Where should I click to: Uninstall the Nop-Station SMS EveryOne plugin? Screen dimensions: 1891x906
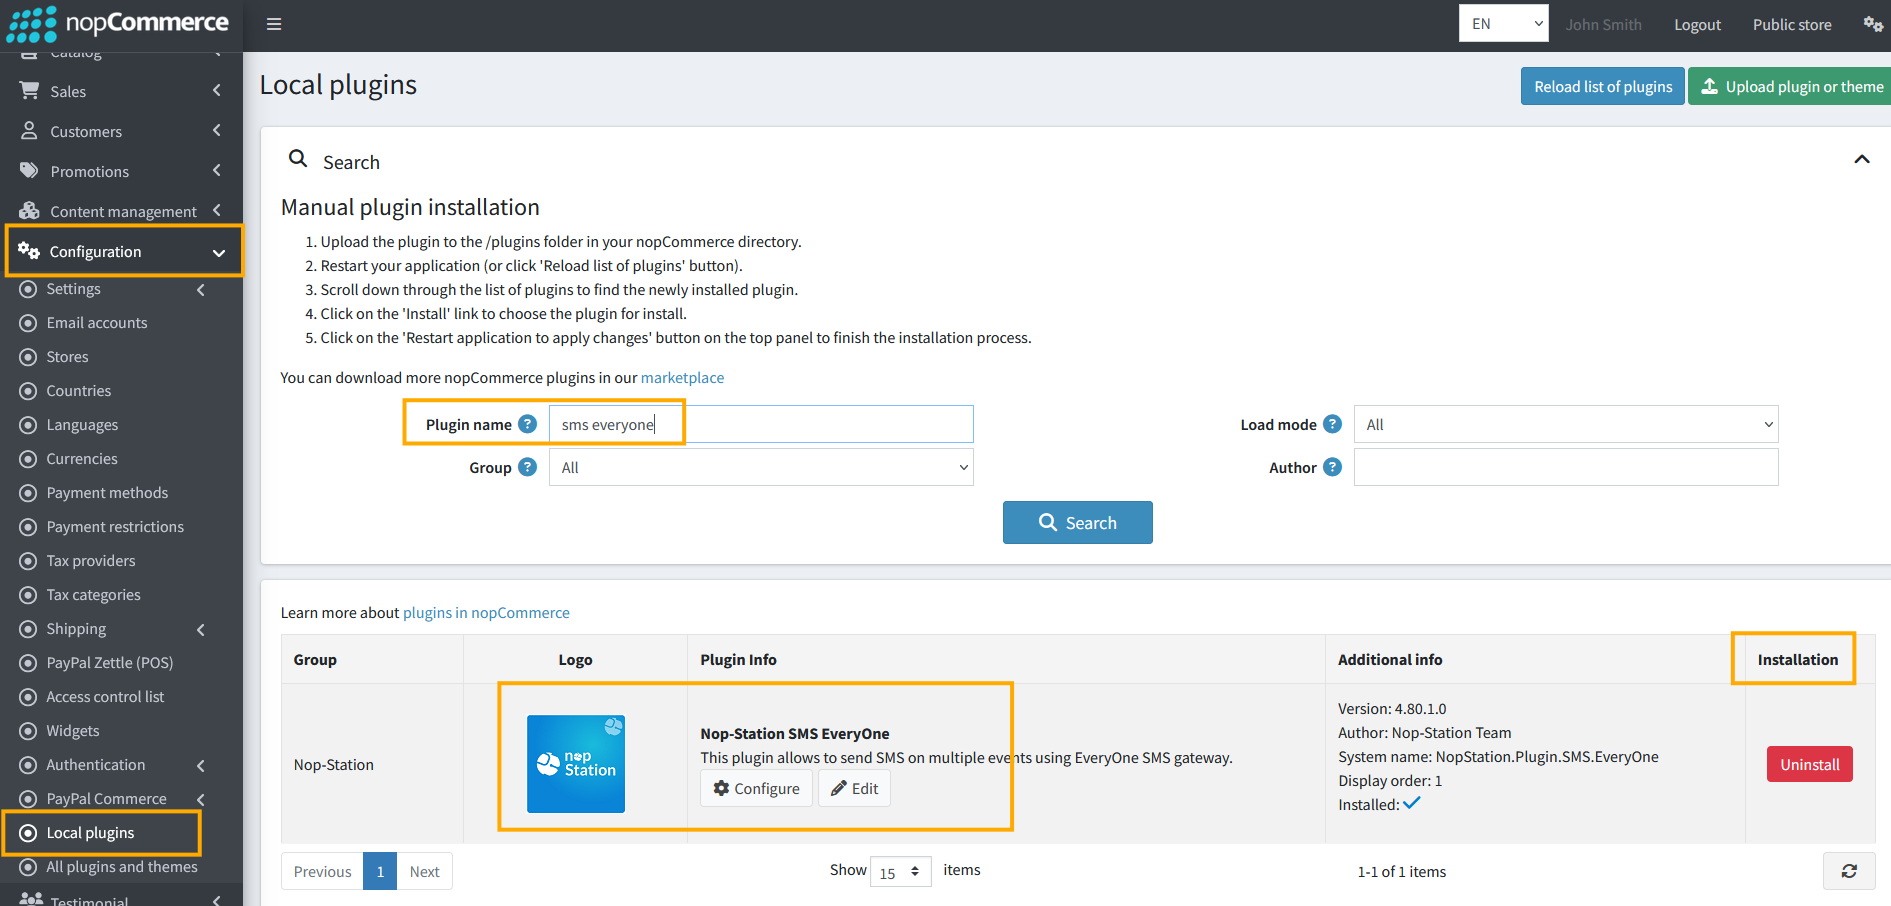[x=1809, y=764]
